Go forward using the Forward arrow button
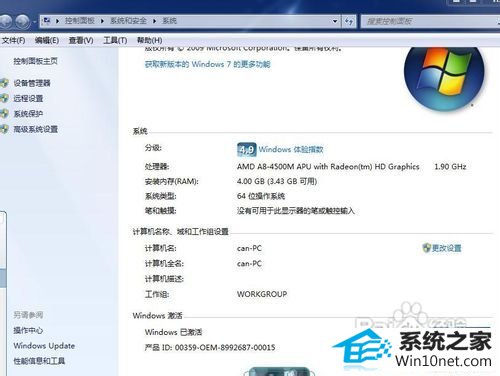This screenshot has width=500, height=376. [x=23, y=21]
